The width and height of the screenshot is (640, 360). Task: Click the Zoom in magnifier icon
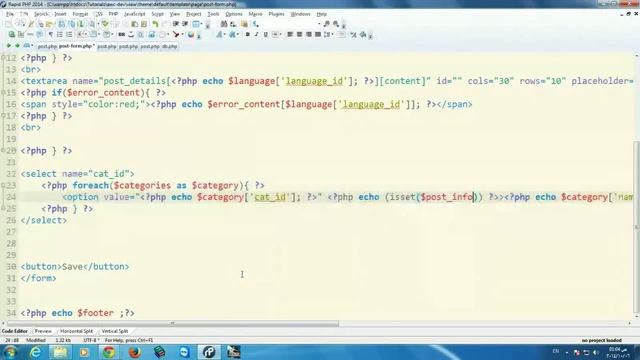tap(327, 24)
